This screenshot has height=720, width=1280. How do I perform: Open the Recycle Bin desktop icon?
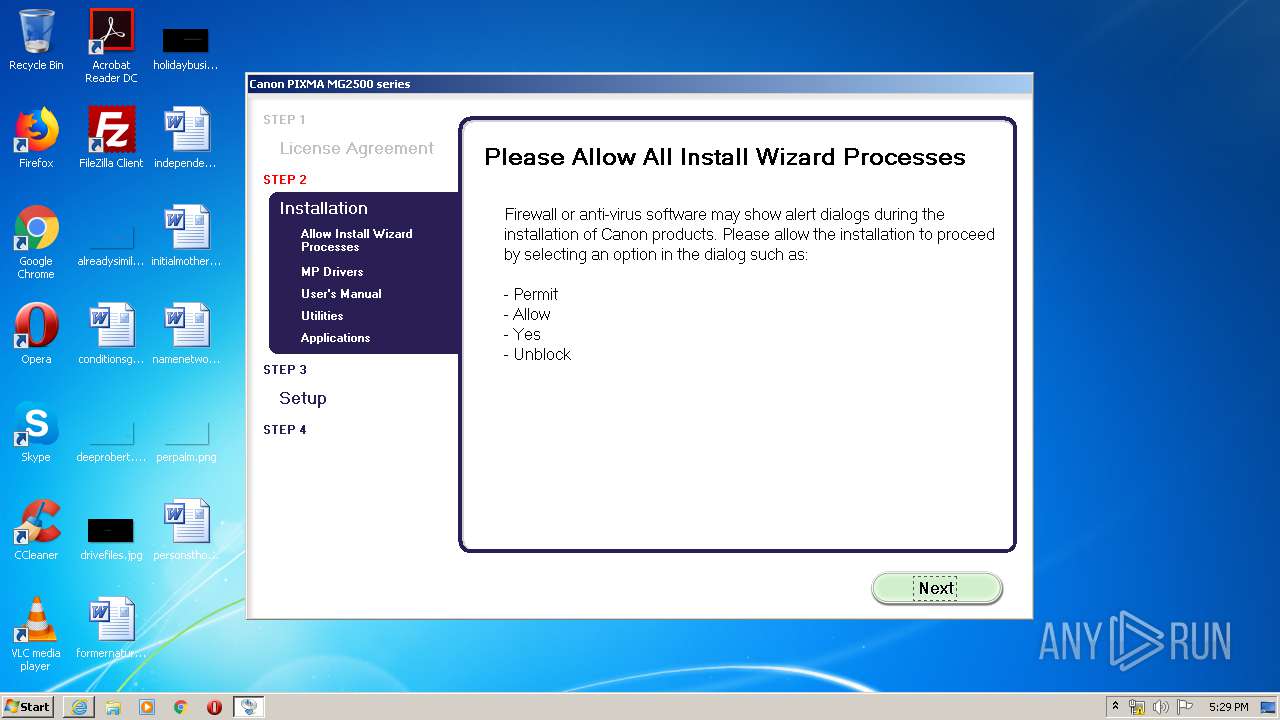pos(36,41)
